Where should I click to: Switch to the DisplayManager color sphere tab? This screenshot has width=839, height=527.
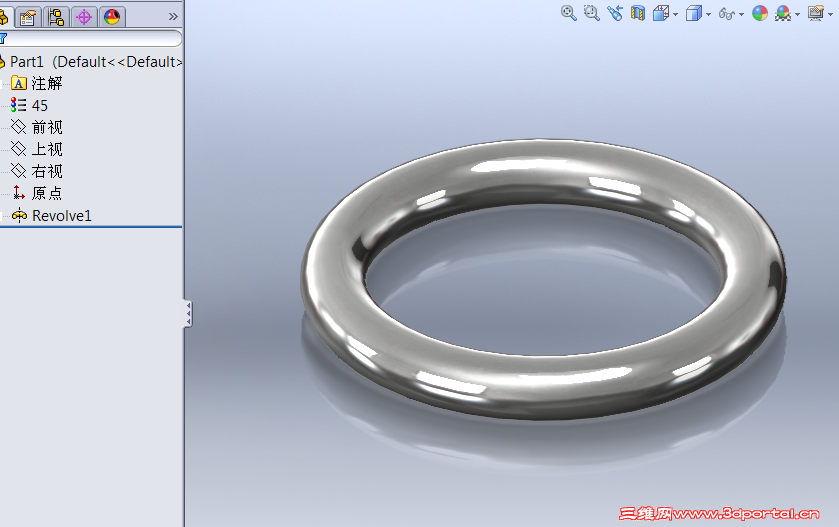112,17
